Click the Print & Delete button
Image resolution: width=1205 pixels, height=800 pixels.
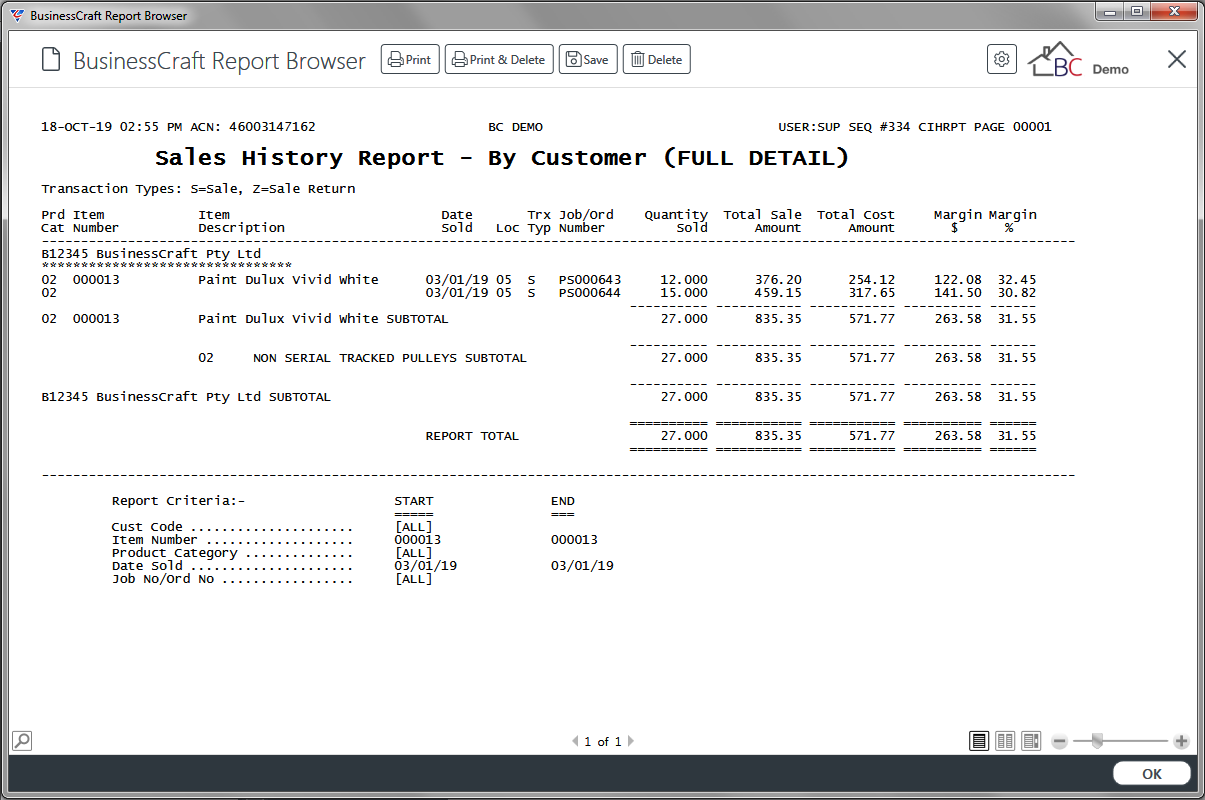click(x=499, y=60)
